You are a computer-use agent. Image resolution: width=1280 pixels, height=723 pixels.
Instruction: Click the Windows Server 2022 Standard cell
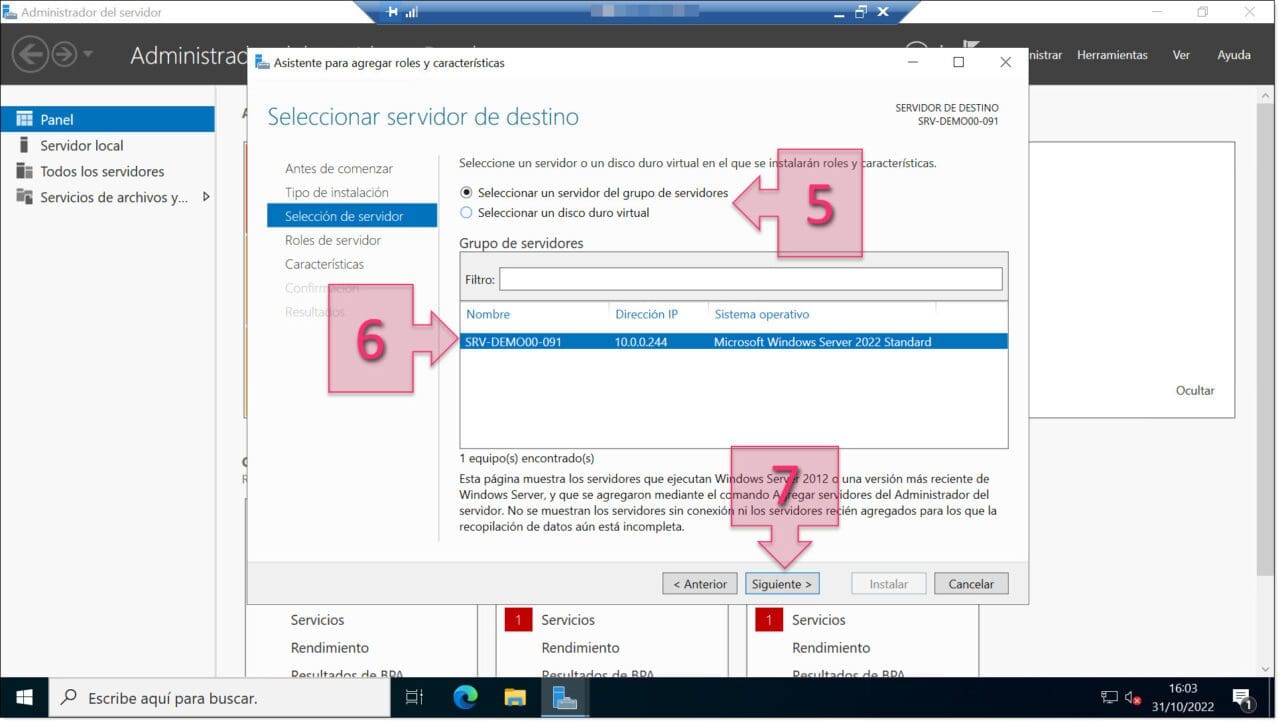click(x=822, y=342)
